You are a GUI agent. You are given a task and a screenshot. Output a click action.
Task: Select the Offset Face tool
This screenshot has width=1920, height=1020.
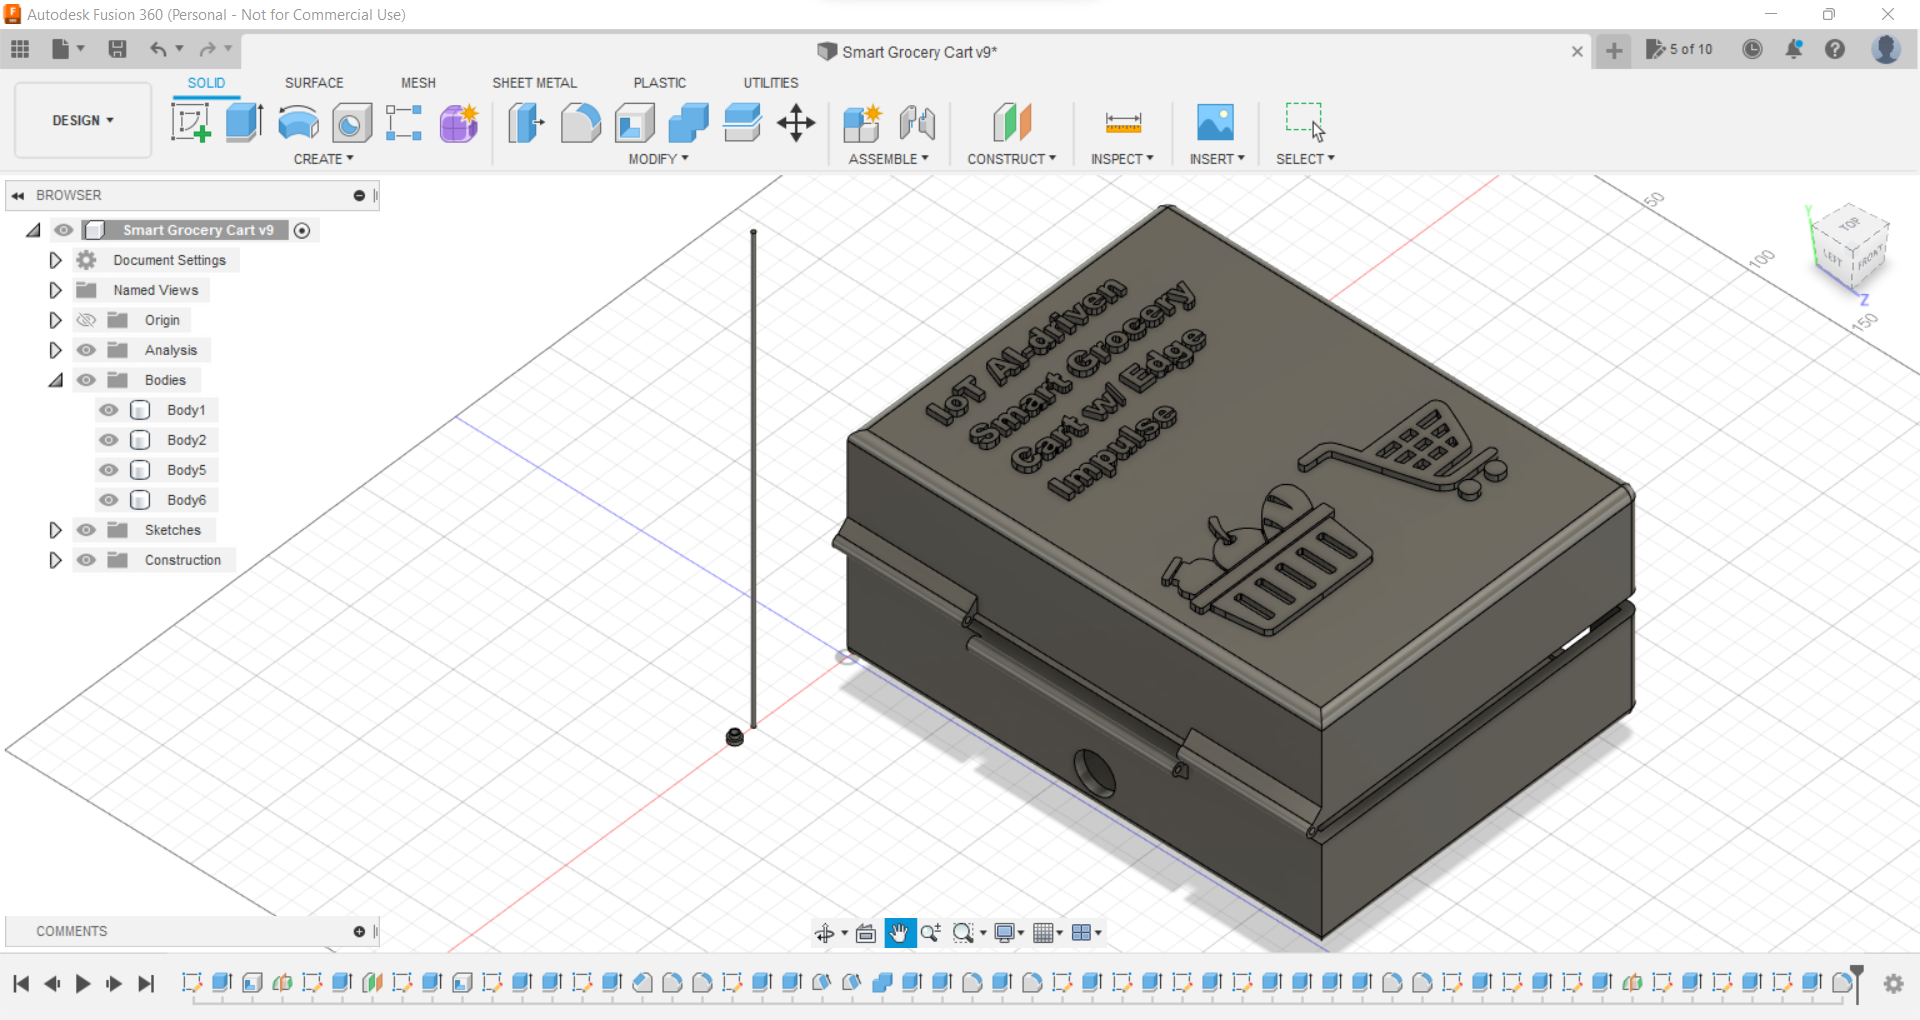point(742,123)
